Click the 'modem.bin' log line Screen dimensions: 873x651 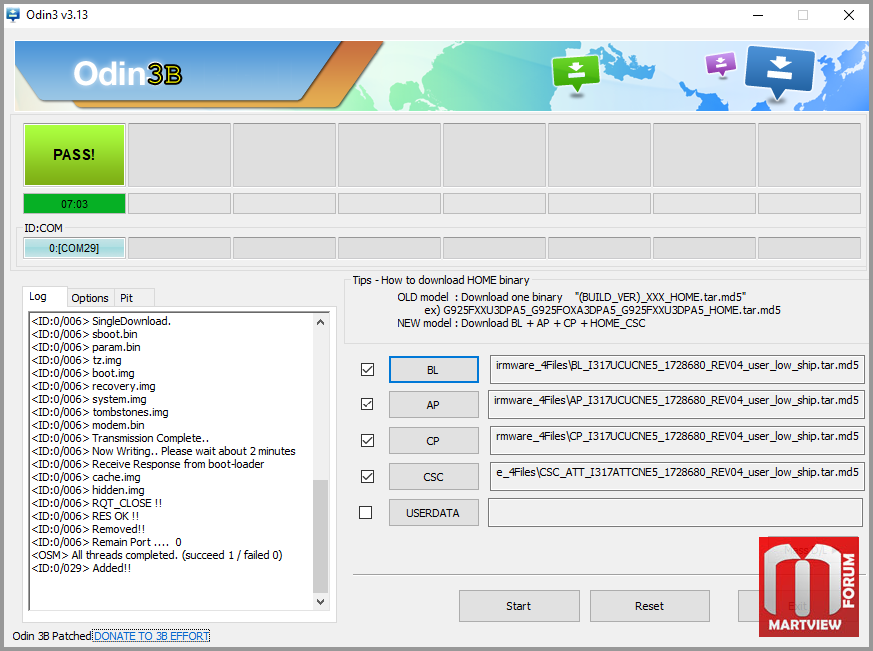88,425
